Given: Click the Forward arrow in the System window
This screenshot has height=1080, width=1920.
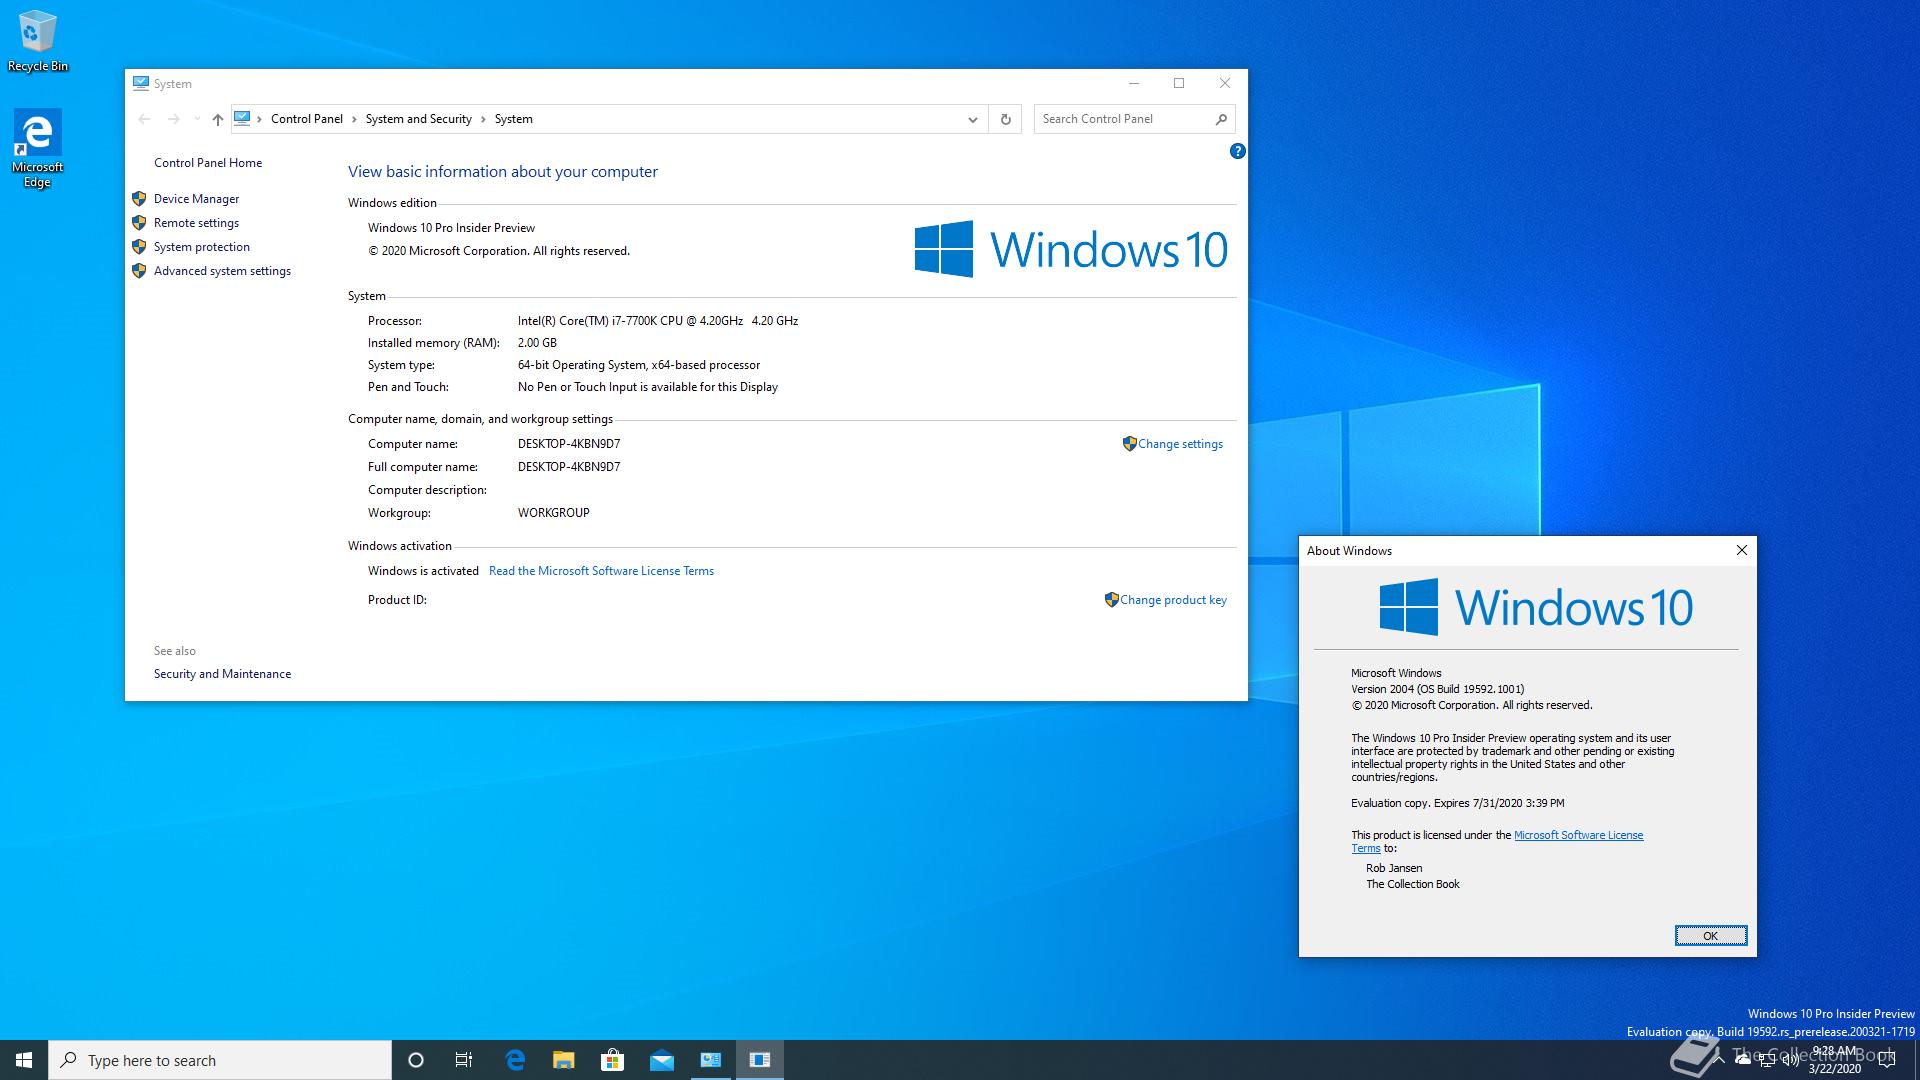Looking at the screenshot, I should pos(174,119).
